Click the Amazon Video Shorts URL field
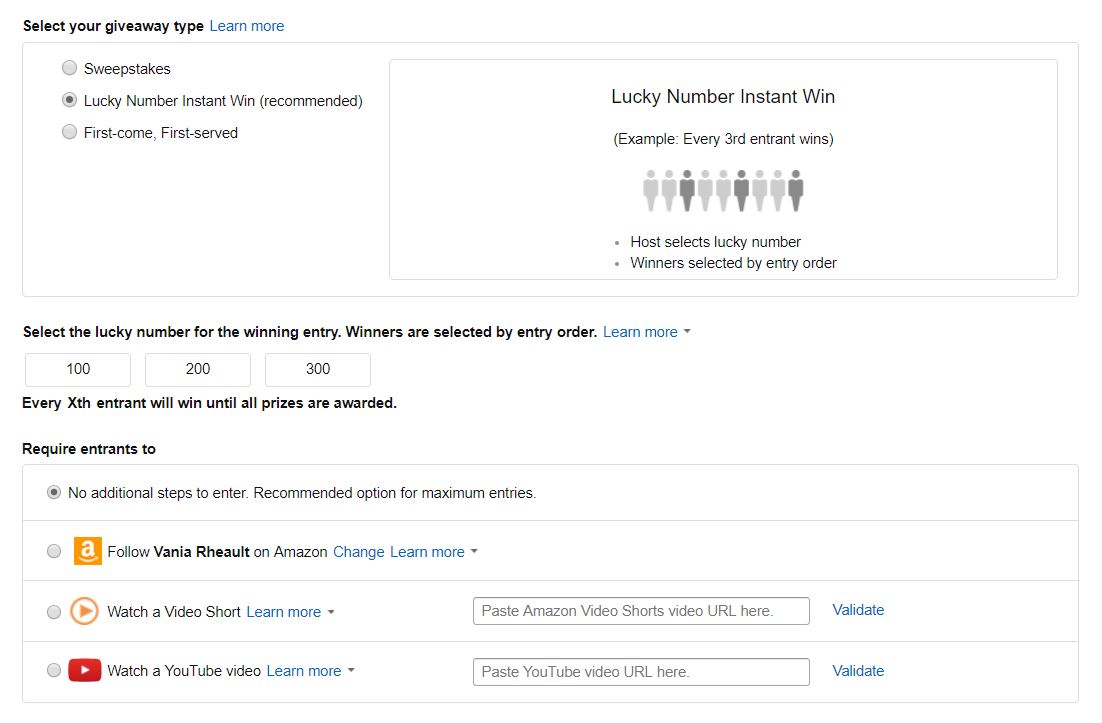Image resolution: width=1102 pixels, height=723 pixels. point(640,611)
